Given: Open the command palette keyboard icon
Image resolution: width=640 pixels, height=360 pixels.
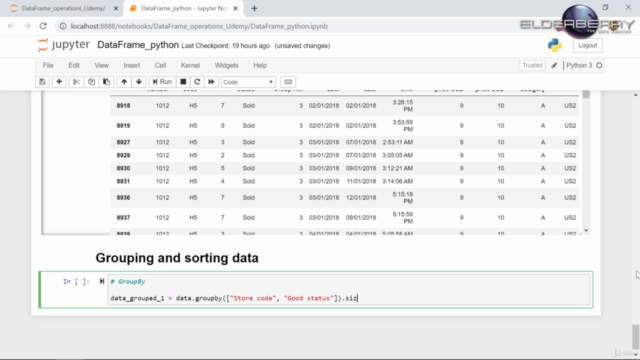Looking at the screenshot, I should point(288,82).
